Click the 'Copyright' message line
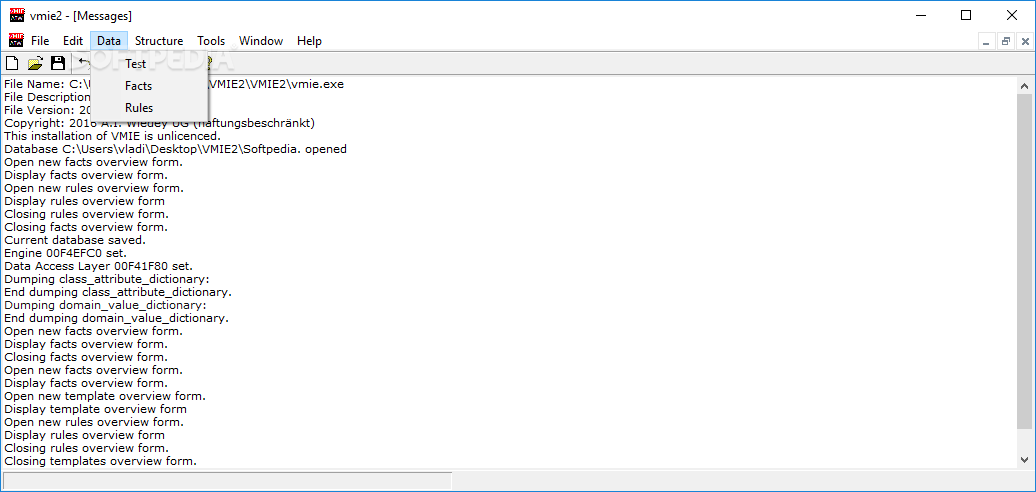The width and height of the screenshot is (1036, 492). click(159, 123)
